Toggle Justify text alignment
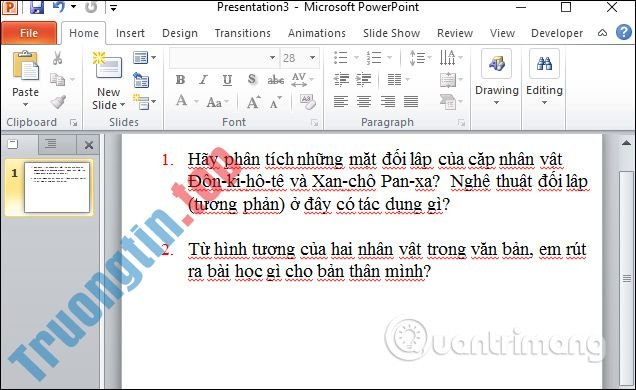Screen dimensions: 636x390 tap(411, 101)
